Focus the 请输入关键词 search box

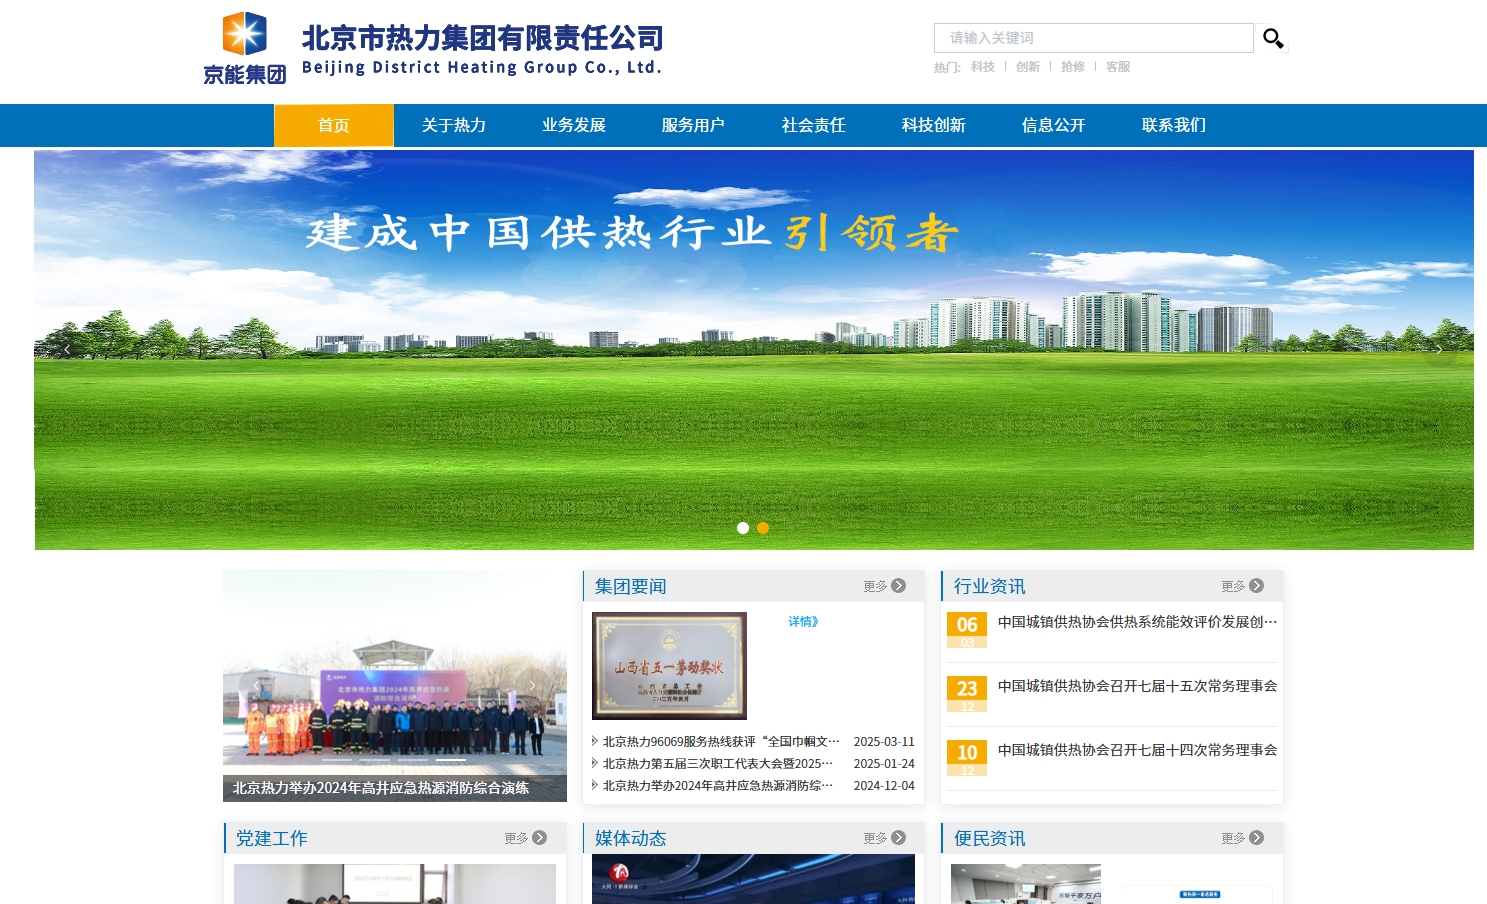click(1093, 38)
